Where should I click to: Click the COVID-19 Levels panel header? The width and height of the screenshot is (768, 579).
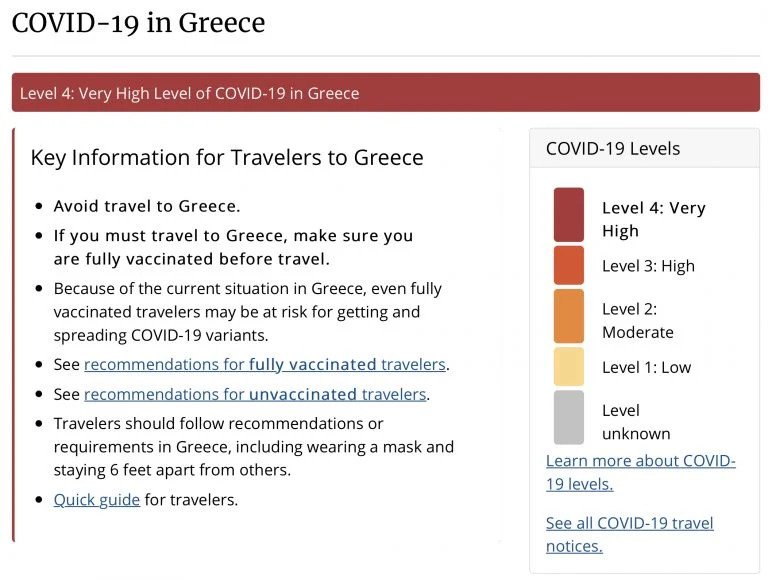[613, 149]
